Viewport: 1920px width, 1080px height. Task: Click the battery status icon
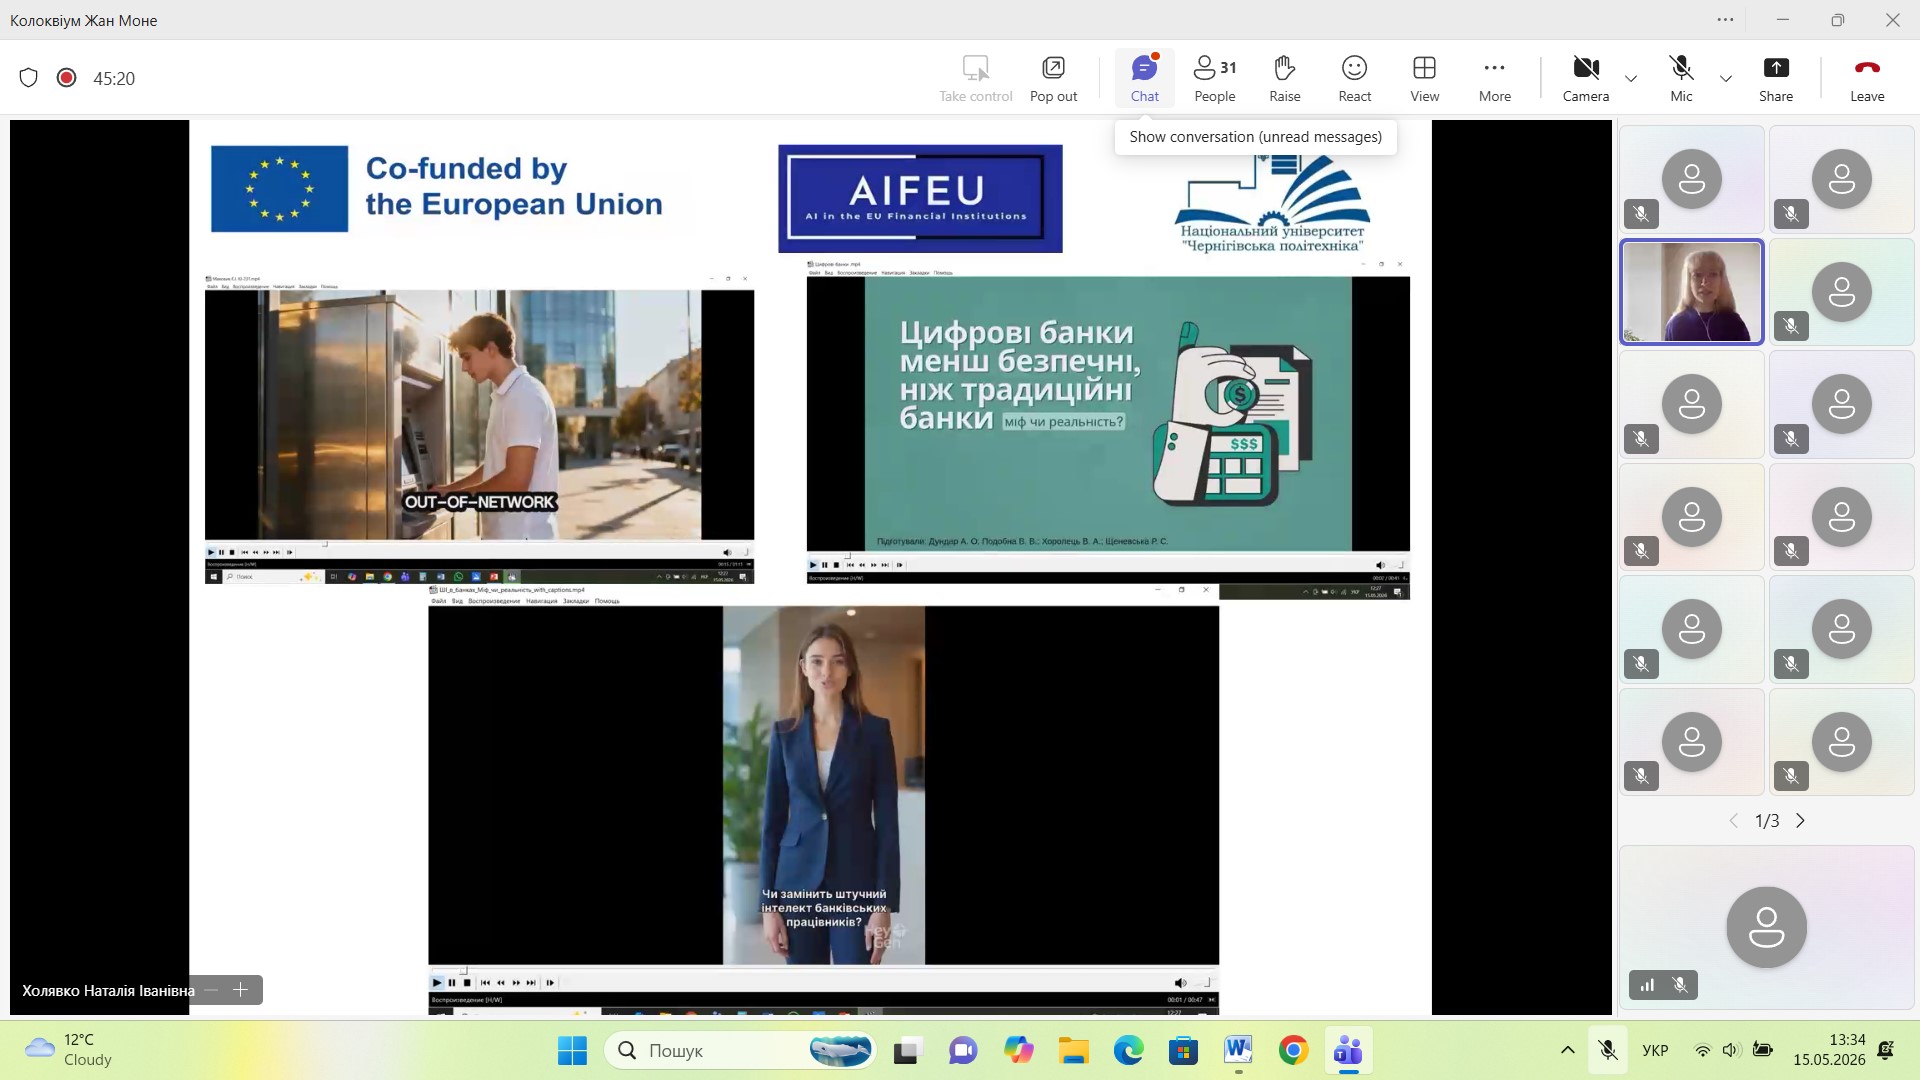point(1763,1050)
